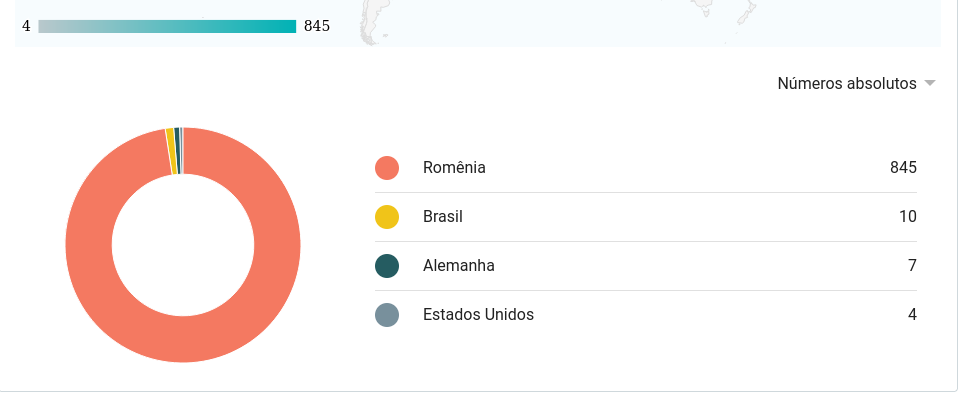Click the minimum value 4 beside gradient bar
The image size is (959, 393).
point(26,26)
